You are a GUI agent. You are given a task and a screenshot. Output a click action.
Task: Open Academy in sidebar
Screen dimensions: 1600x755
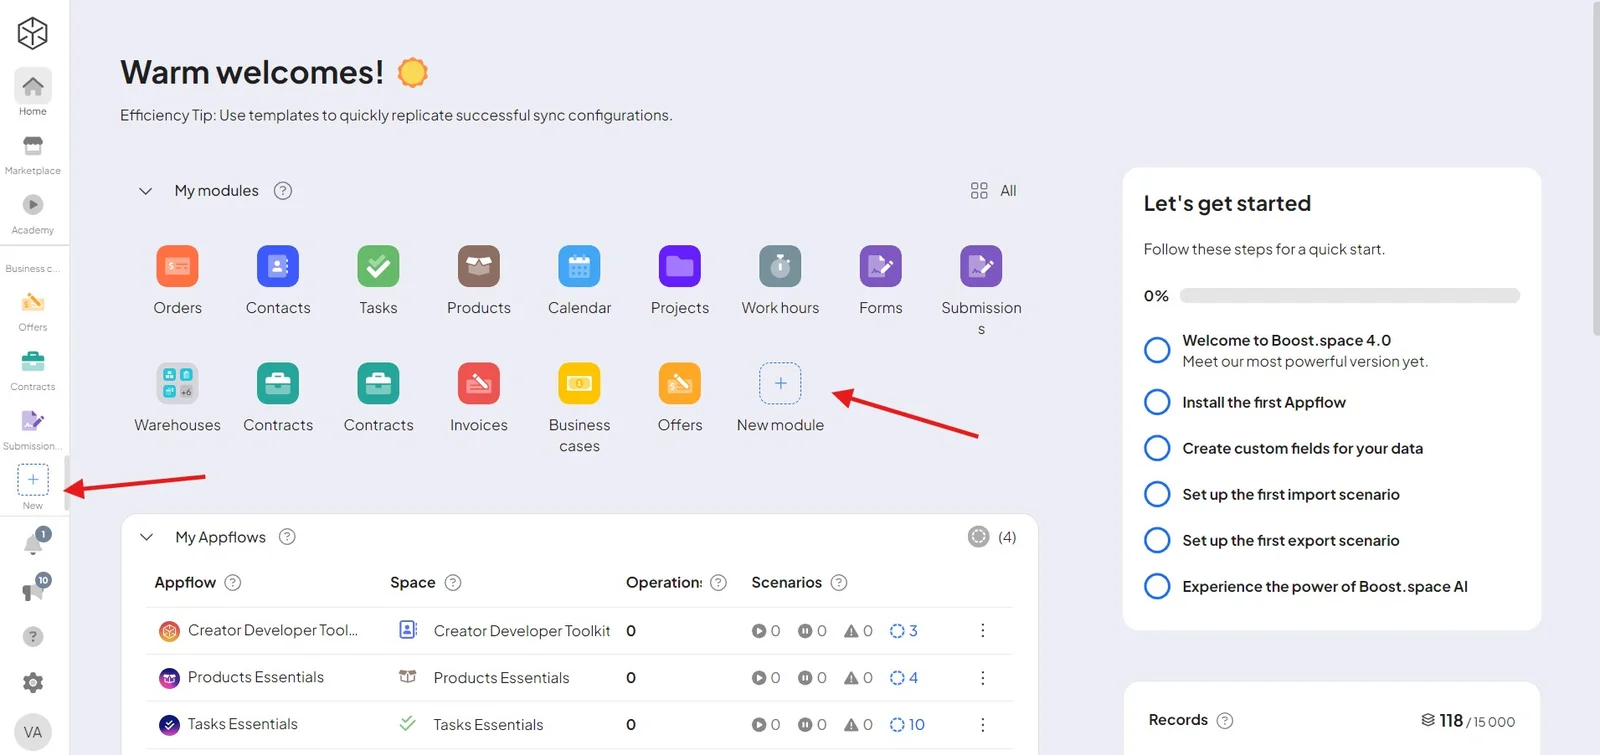coord(33,214)
